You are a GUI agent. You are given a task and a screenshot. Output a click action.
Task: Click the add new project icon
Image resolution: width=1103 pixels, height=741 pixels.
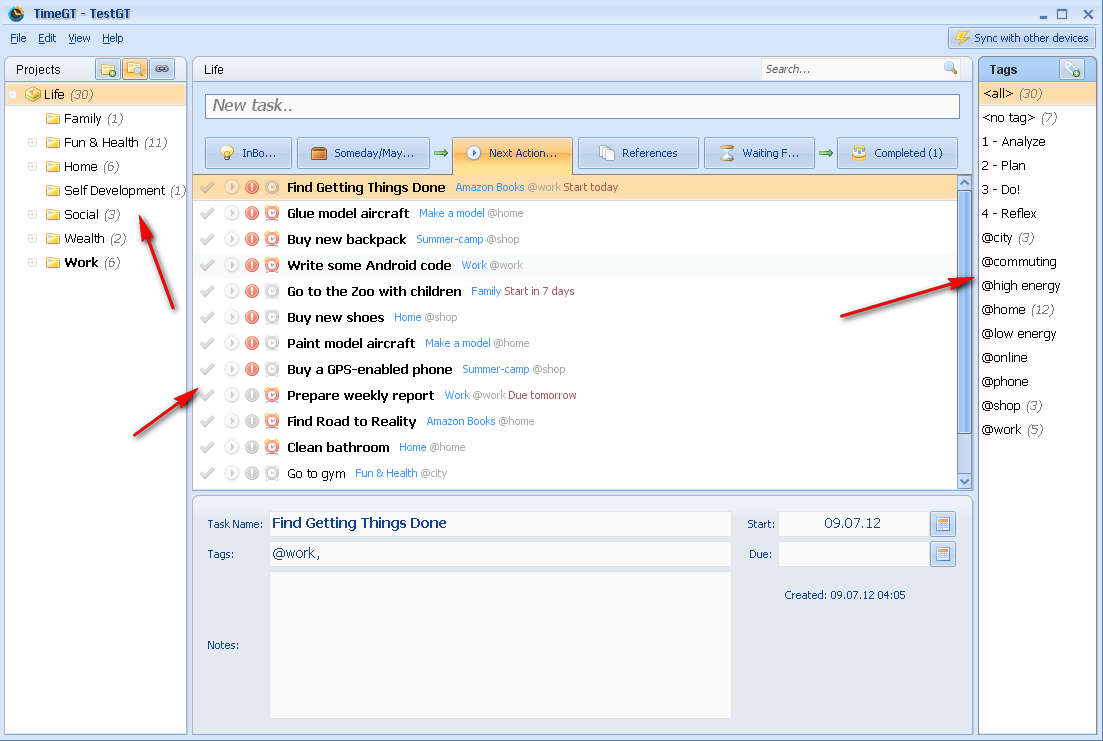(x=107, y=69)
